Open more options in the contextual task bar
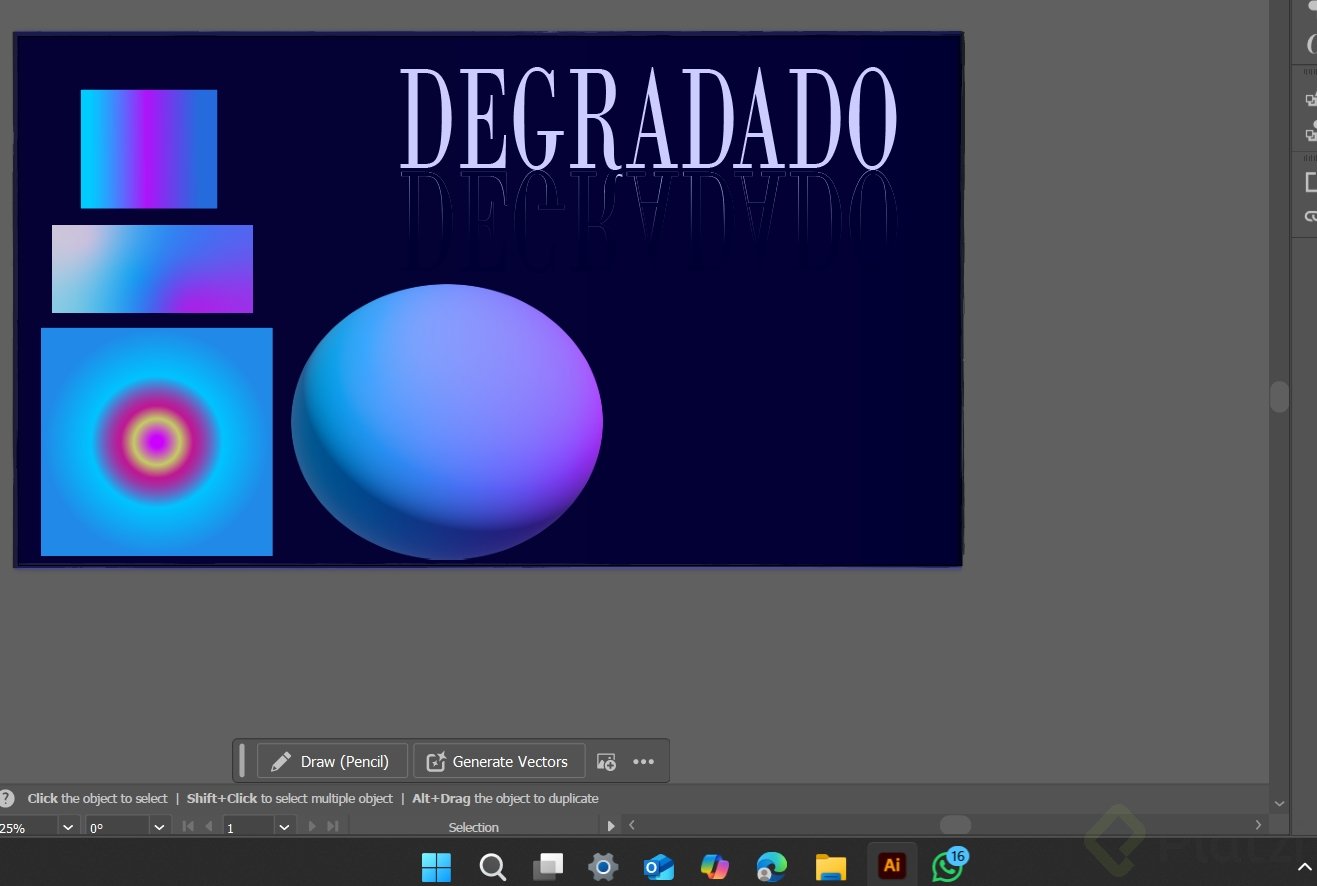 click(644, 762)
